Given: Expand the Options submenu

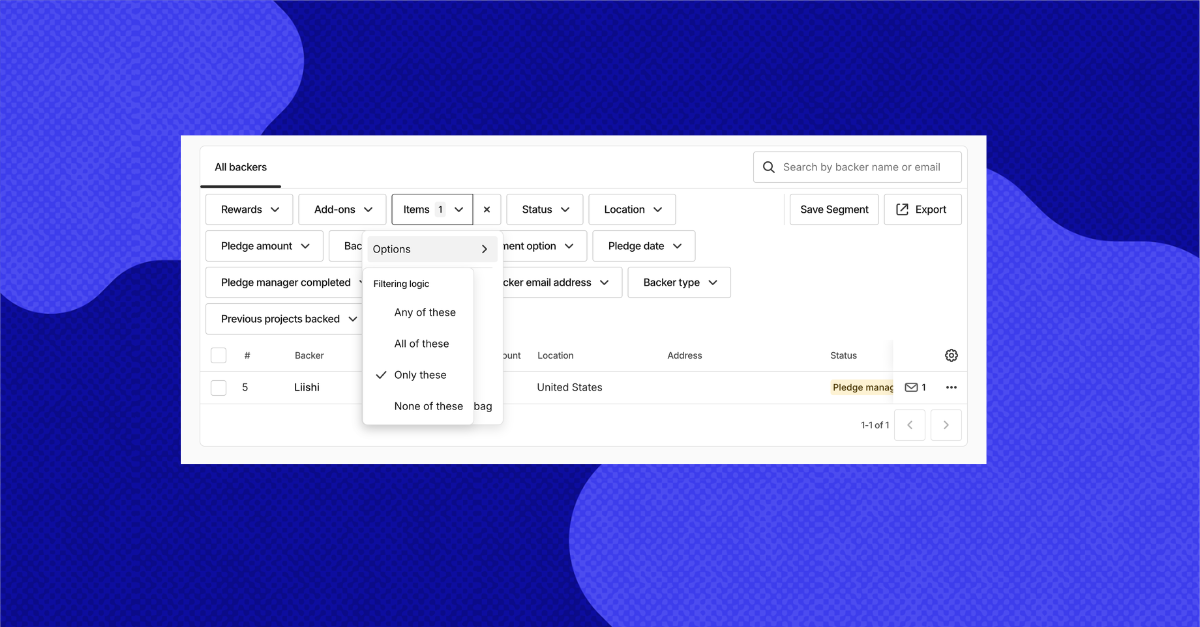Looking at the screenshot, I should [432, 249].
